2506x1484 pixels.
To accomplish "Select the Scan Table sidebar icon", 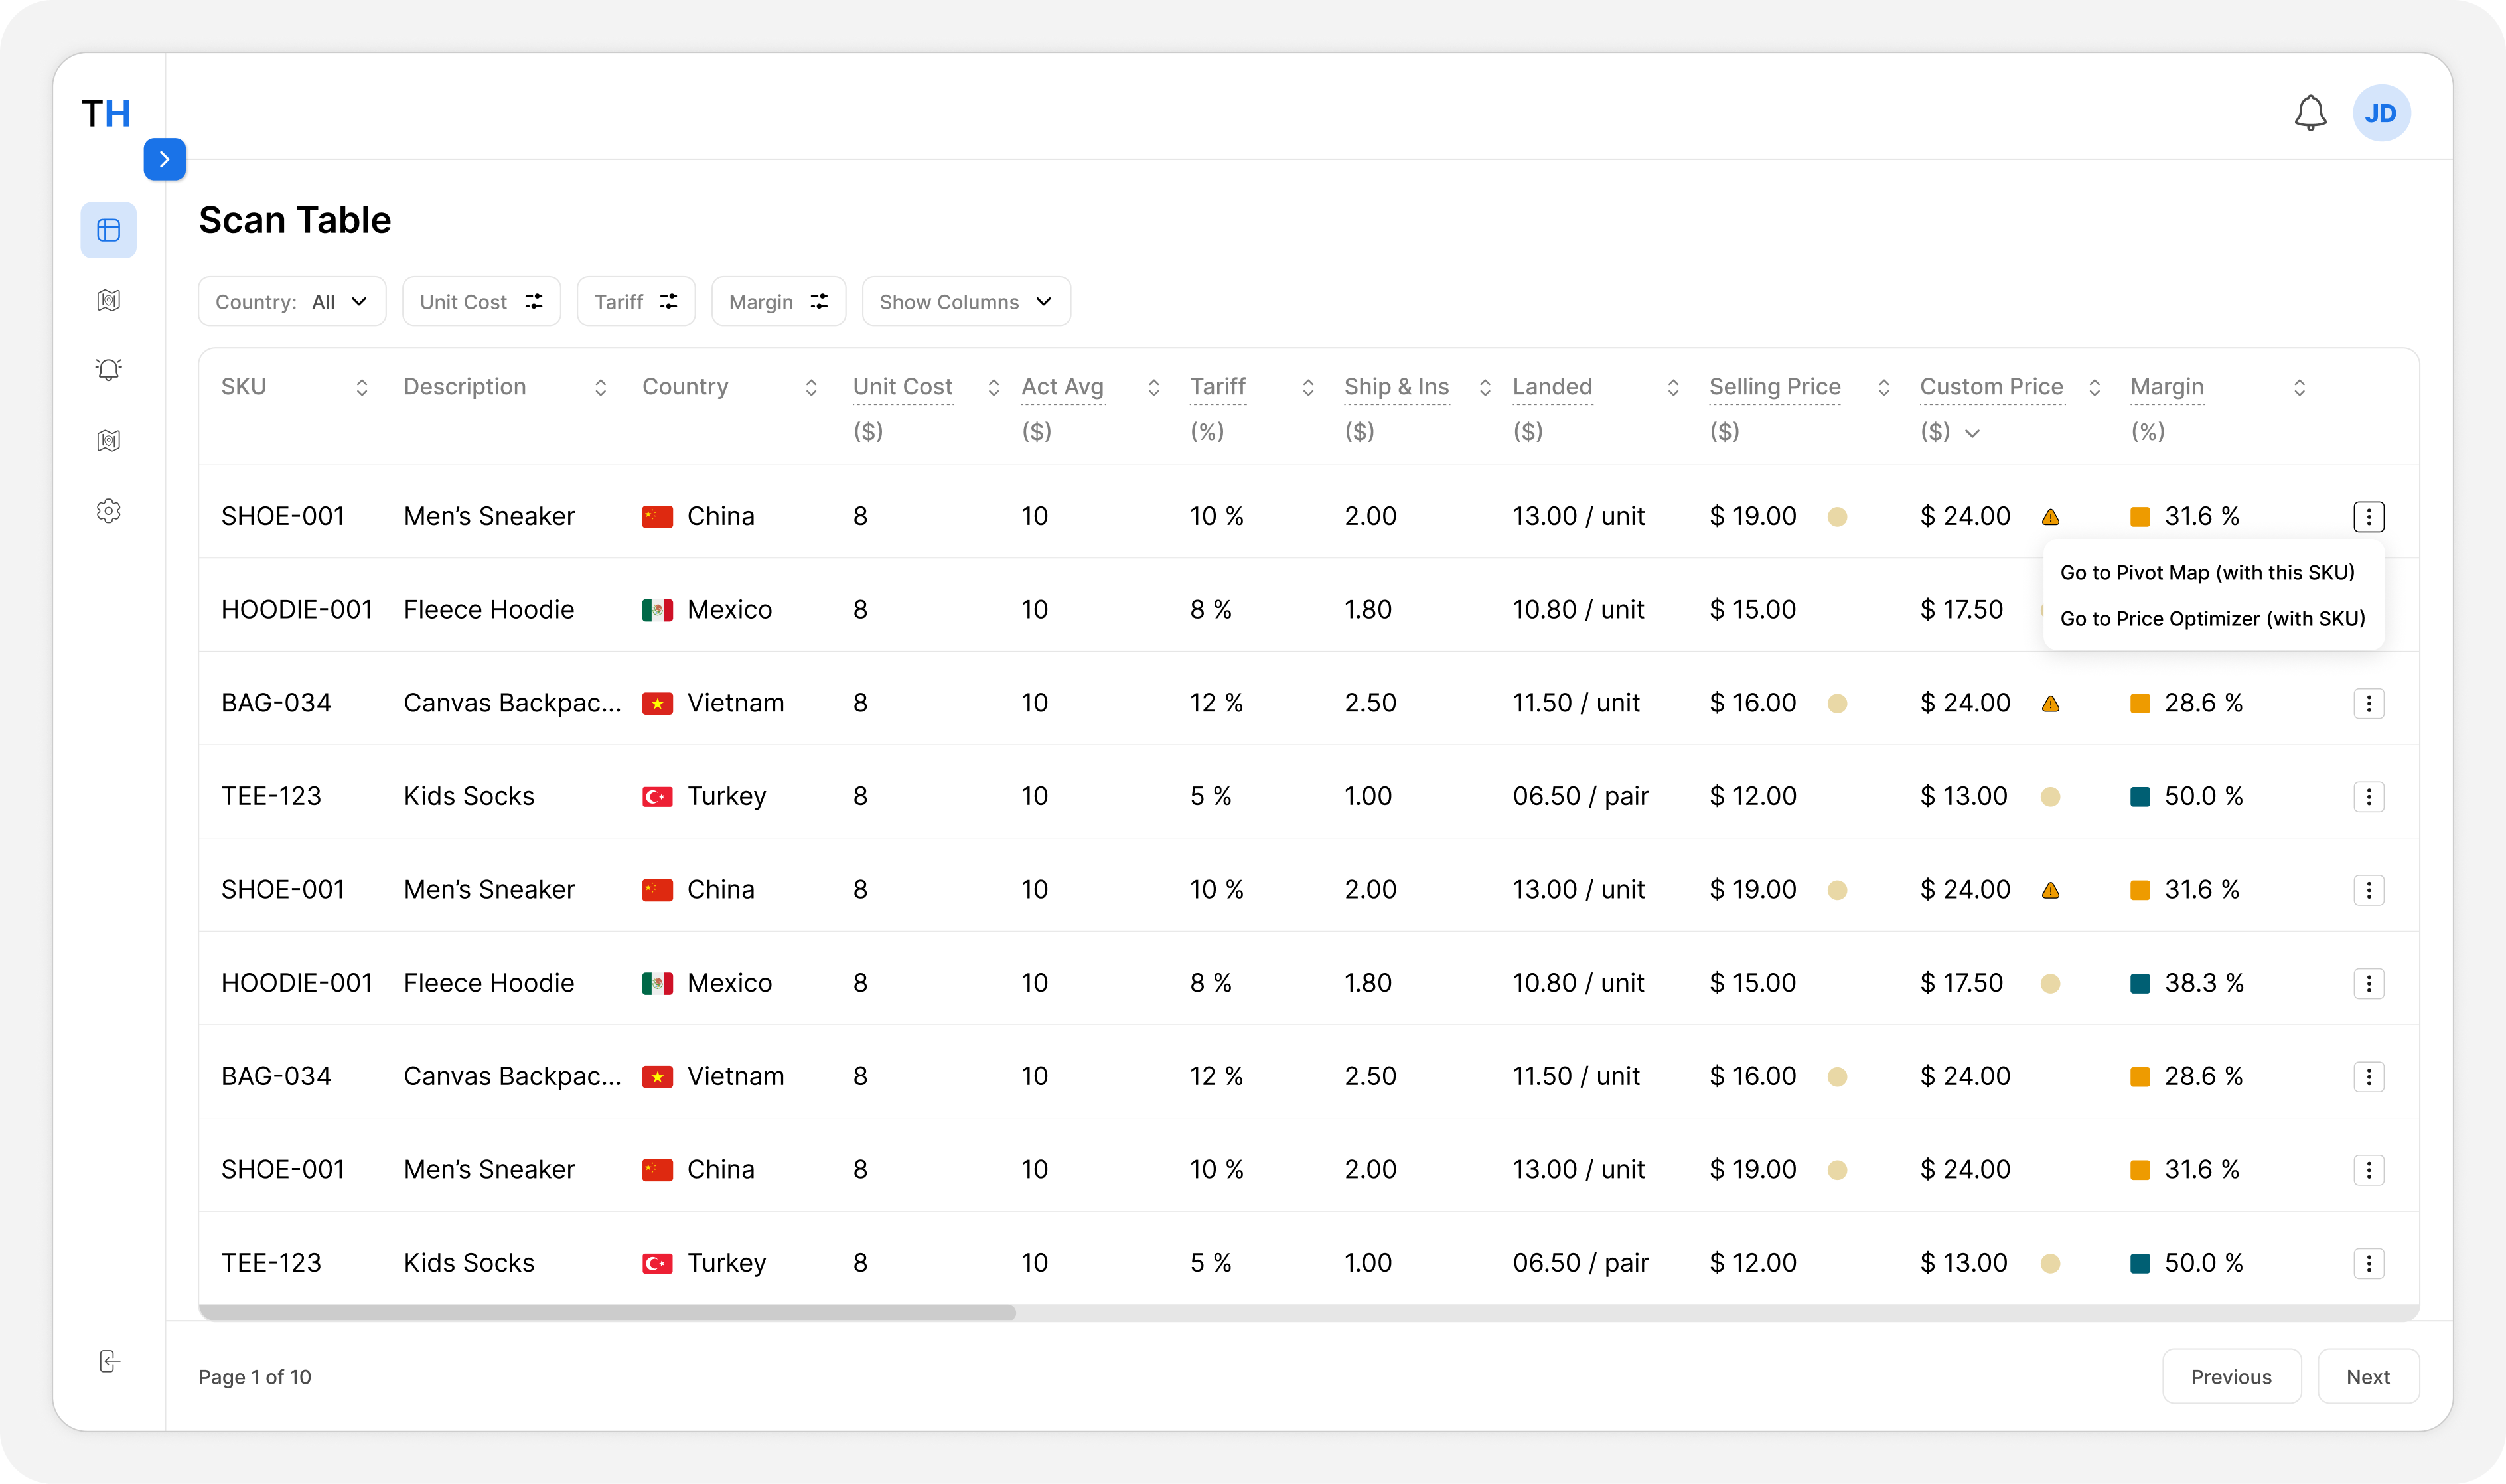I will [x=108, y=230].
